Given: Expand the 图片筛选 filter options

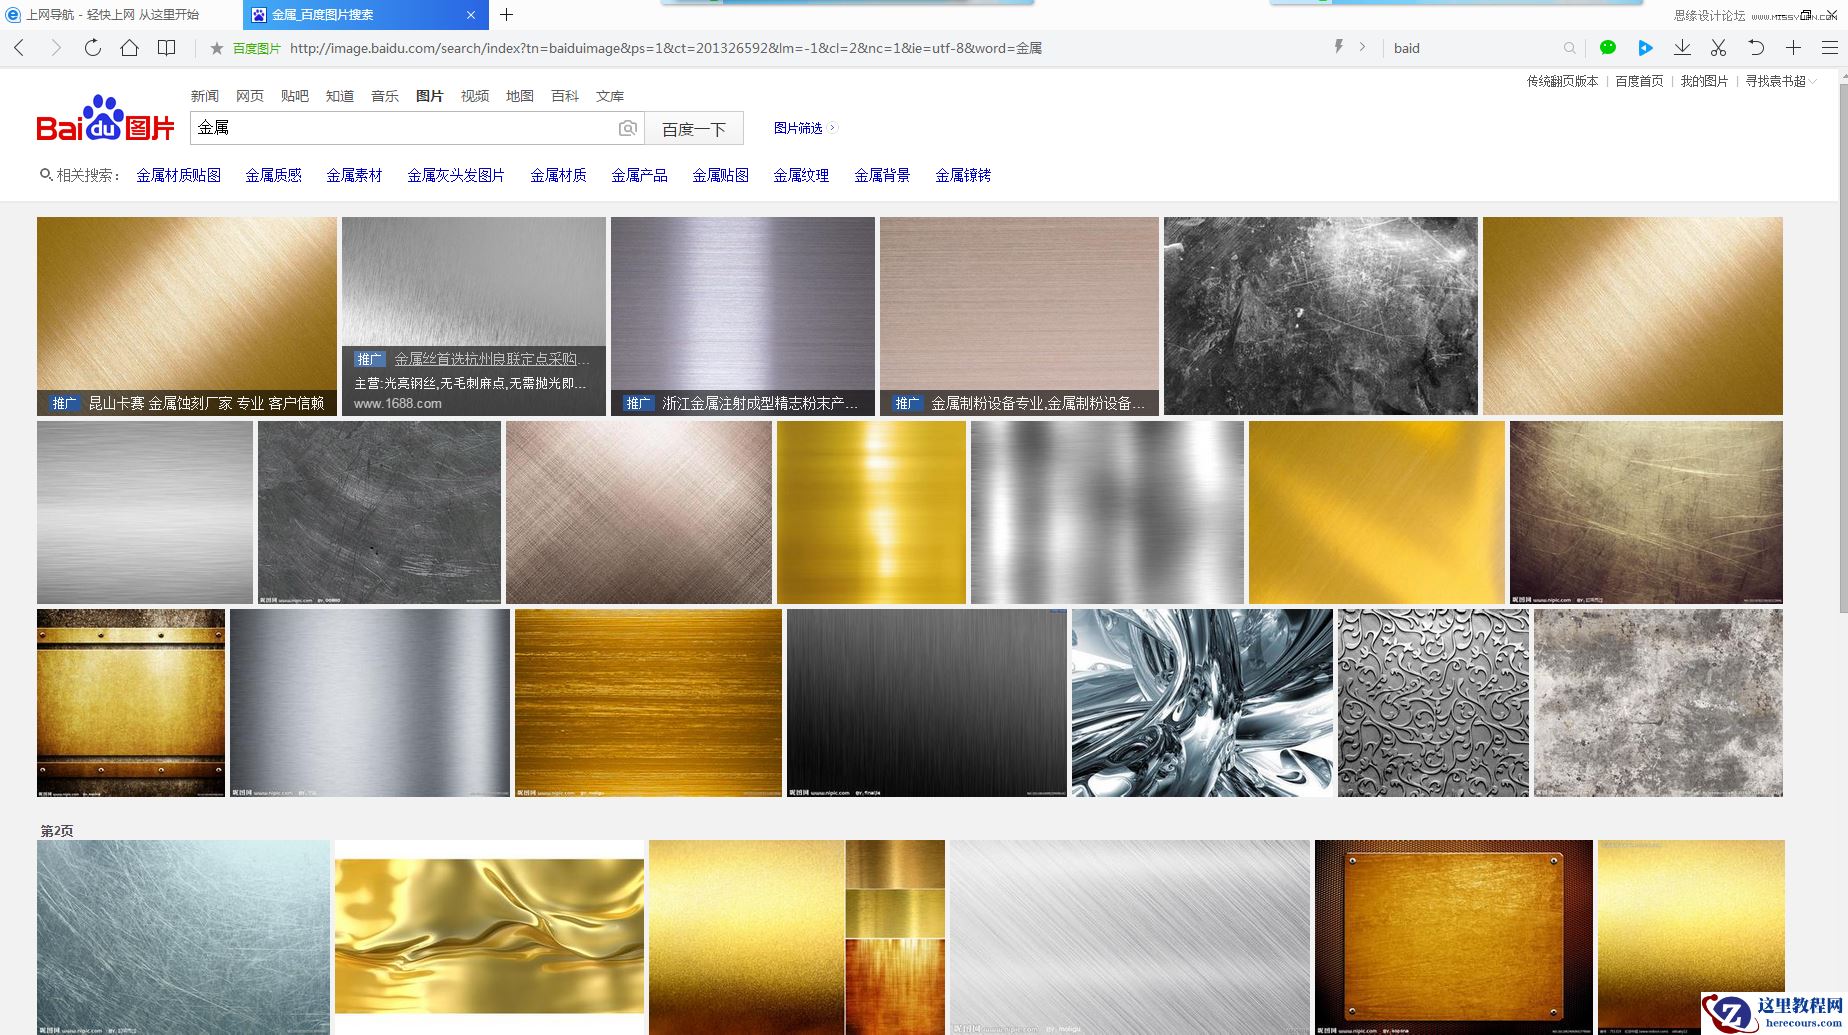Looking at the screenshot, I should coord(800,128).
